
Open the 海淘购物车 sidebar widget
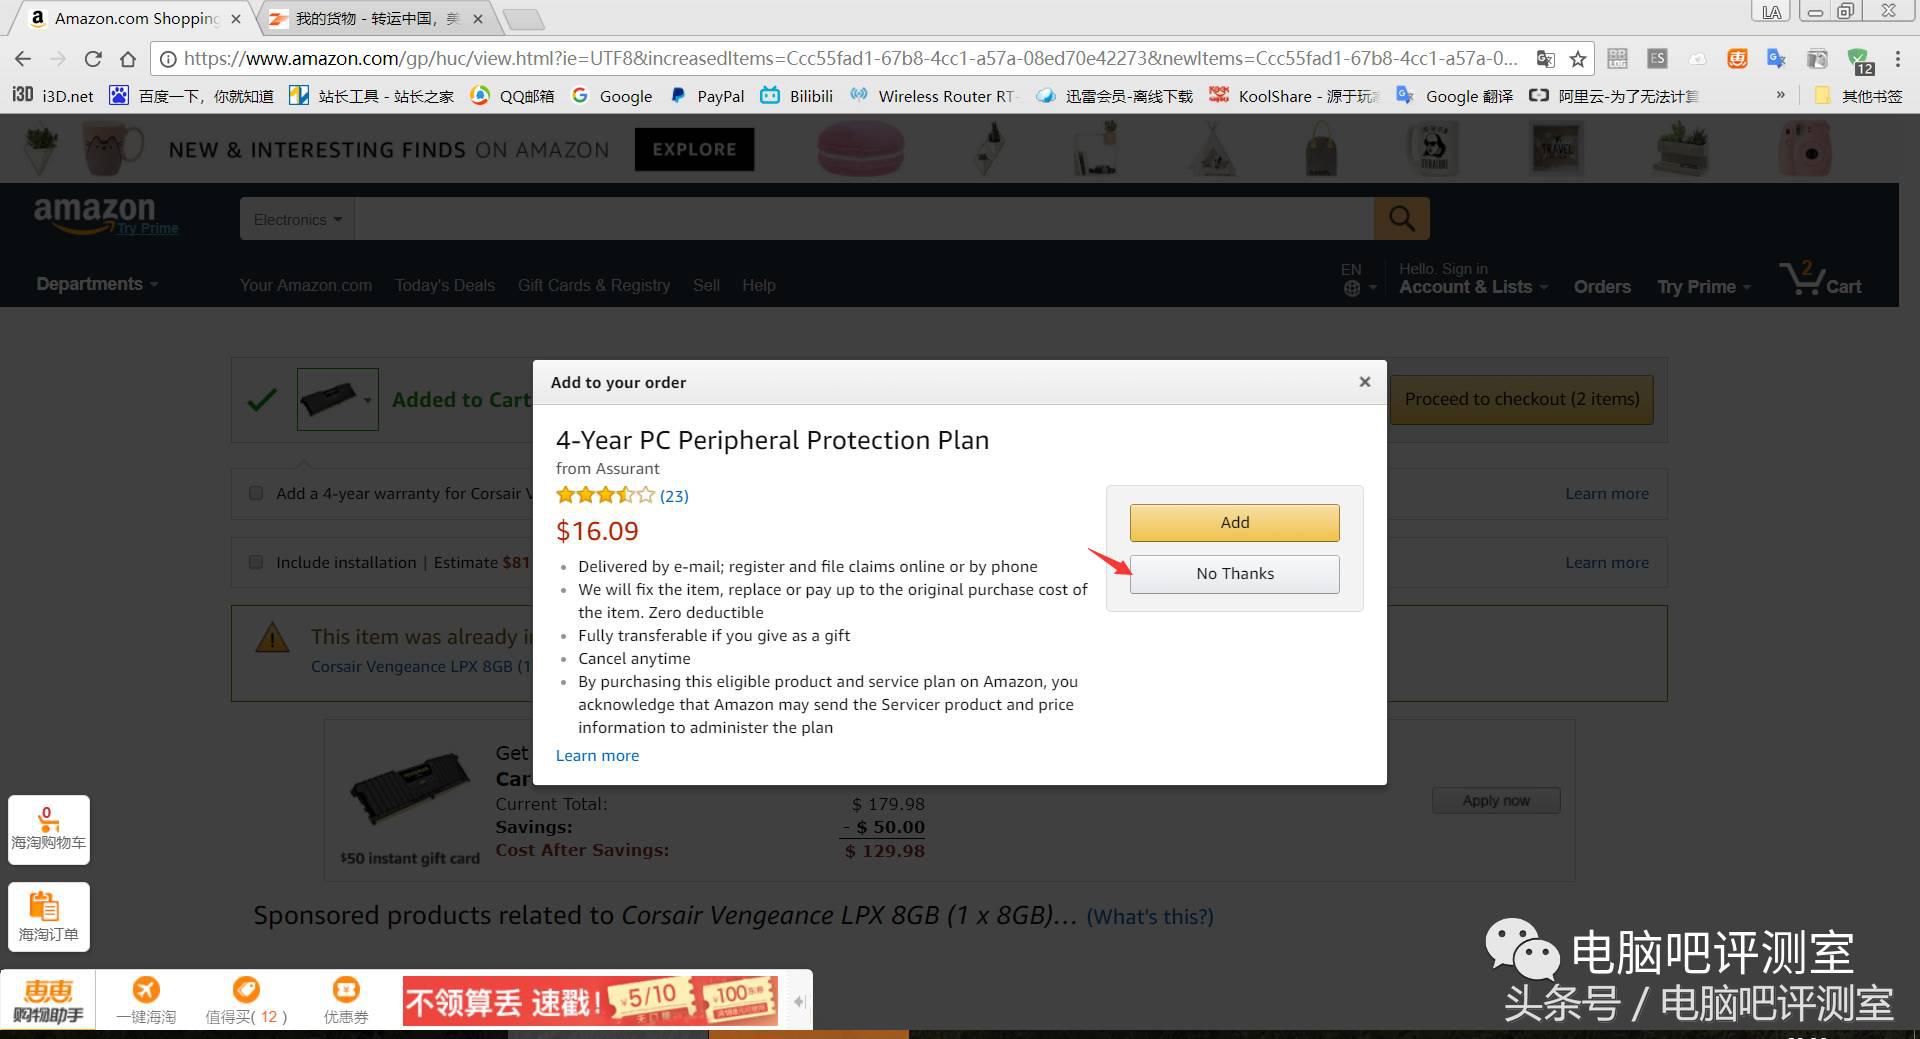(48, 829)
